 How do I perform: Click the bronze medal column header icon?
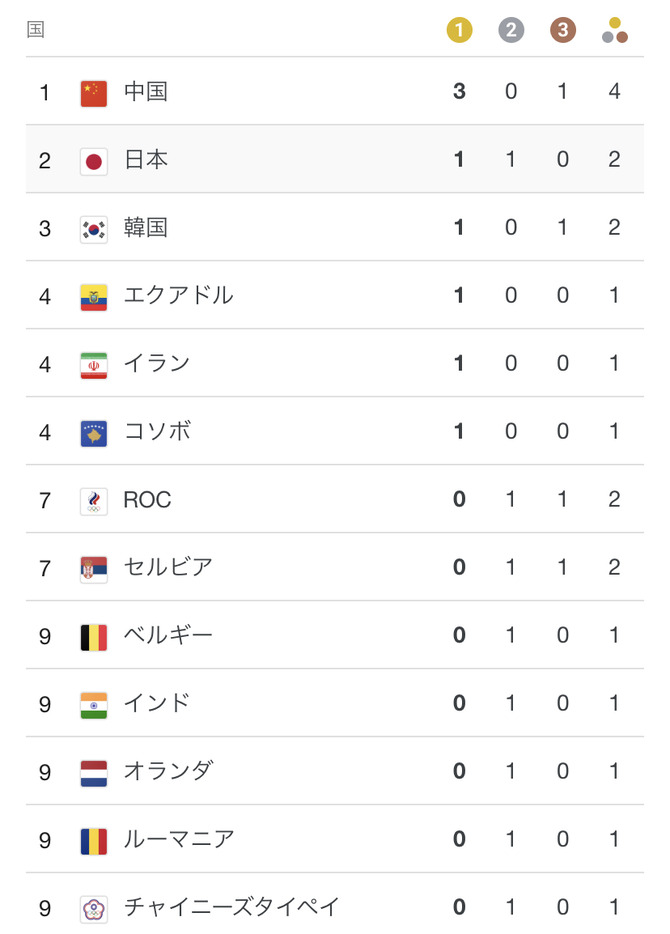(x=563, y=30)
